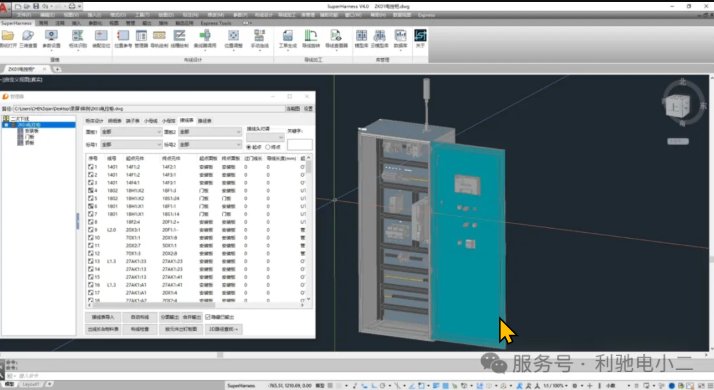The width and height of the screenshot is (714, 390).
Task: Click the wire duct drawing icon
Action: (x=179, y=36)
